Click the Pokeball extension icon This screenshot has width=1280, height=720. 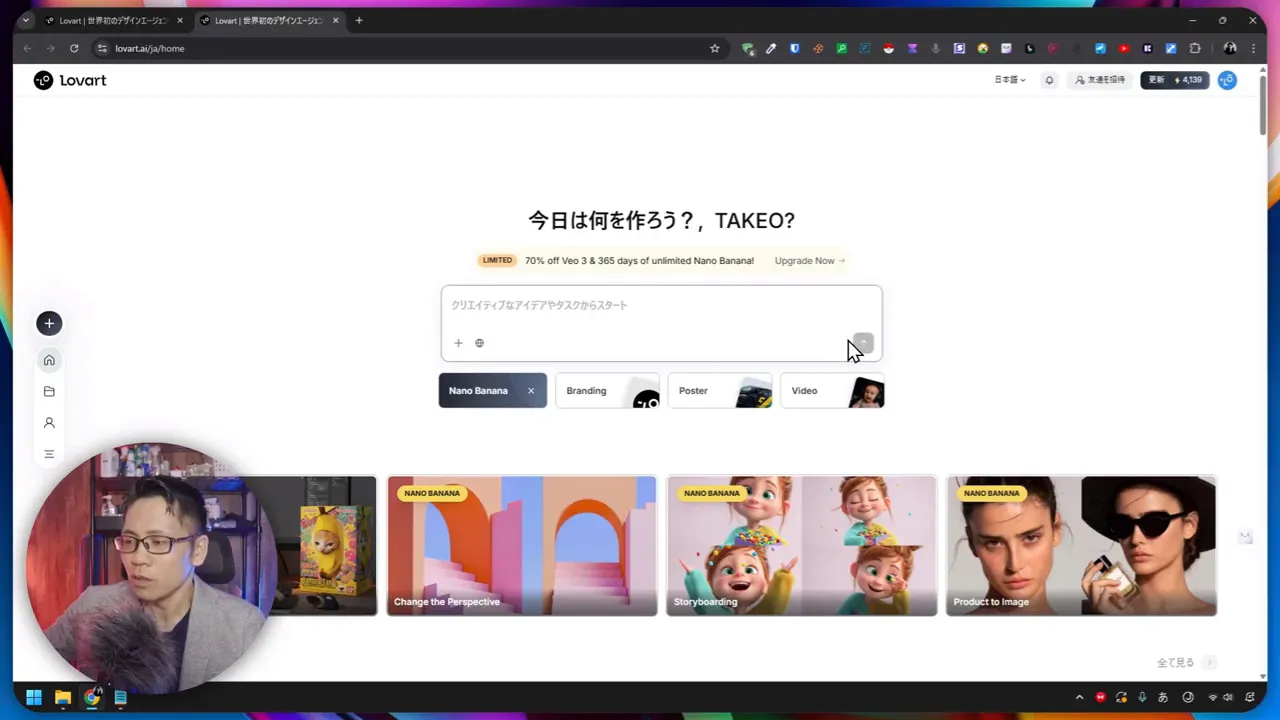point(889,48)
